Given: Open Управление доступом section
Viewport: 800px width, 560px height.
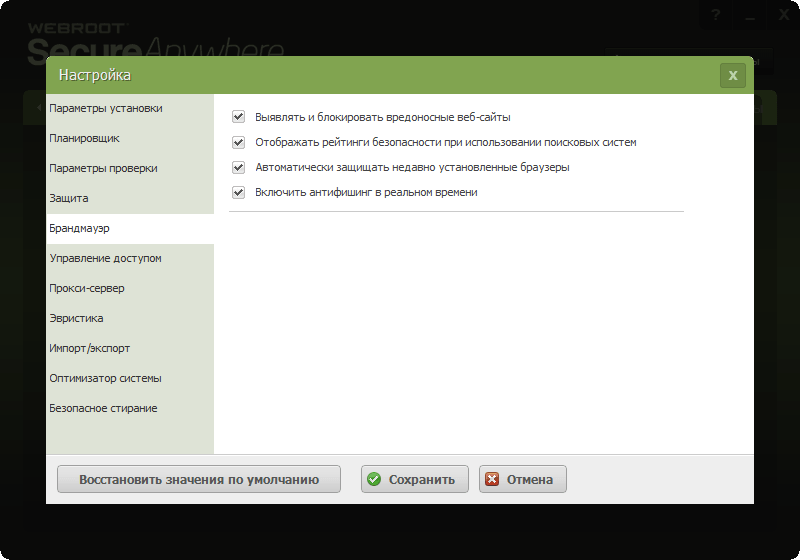Looking at the screenshot, I should 130,259.
